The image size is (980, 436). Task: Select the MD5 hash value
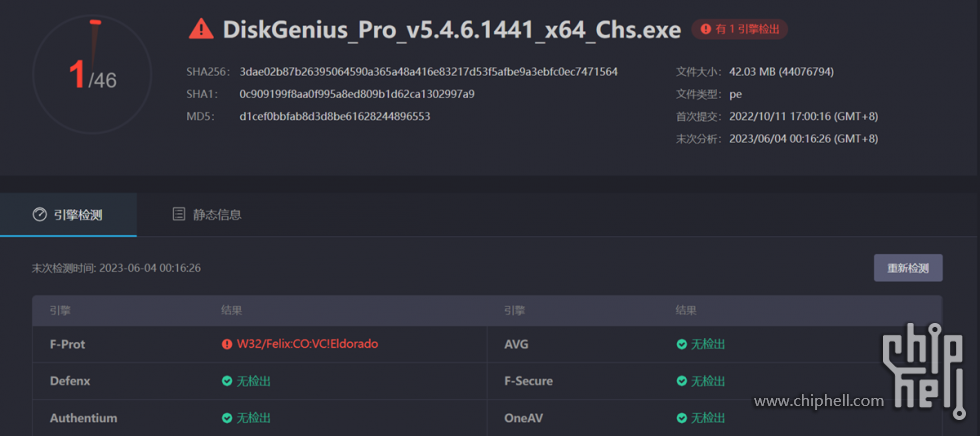(x=335, y=116)
